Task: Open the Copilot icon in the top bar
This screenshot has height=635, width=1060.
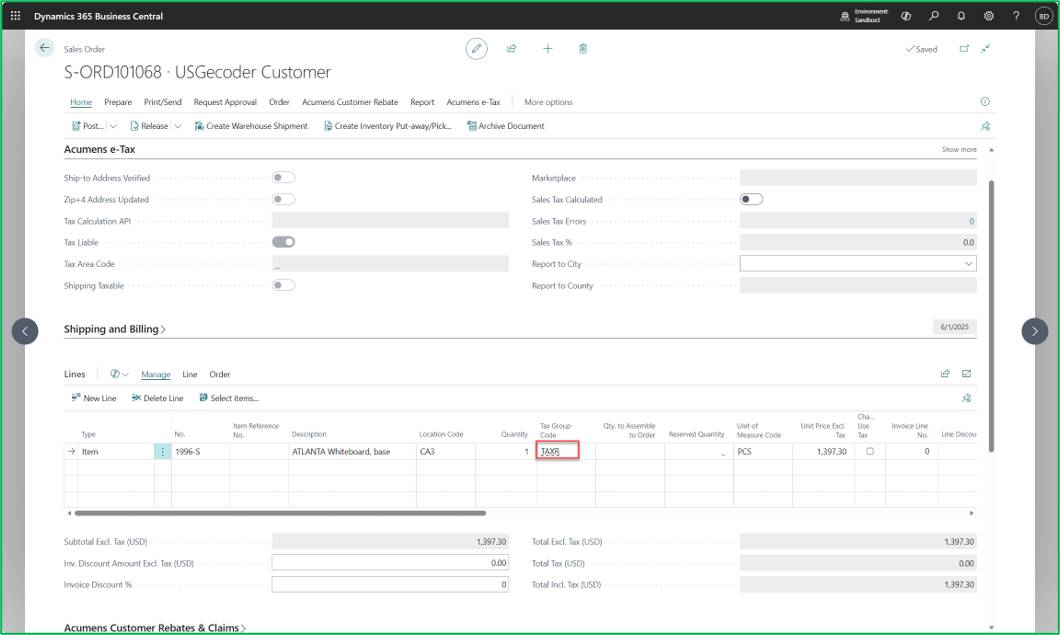Action: pyautogui.click(x=906, y=16)
